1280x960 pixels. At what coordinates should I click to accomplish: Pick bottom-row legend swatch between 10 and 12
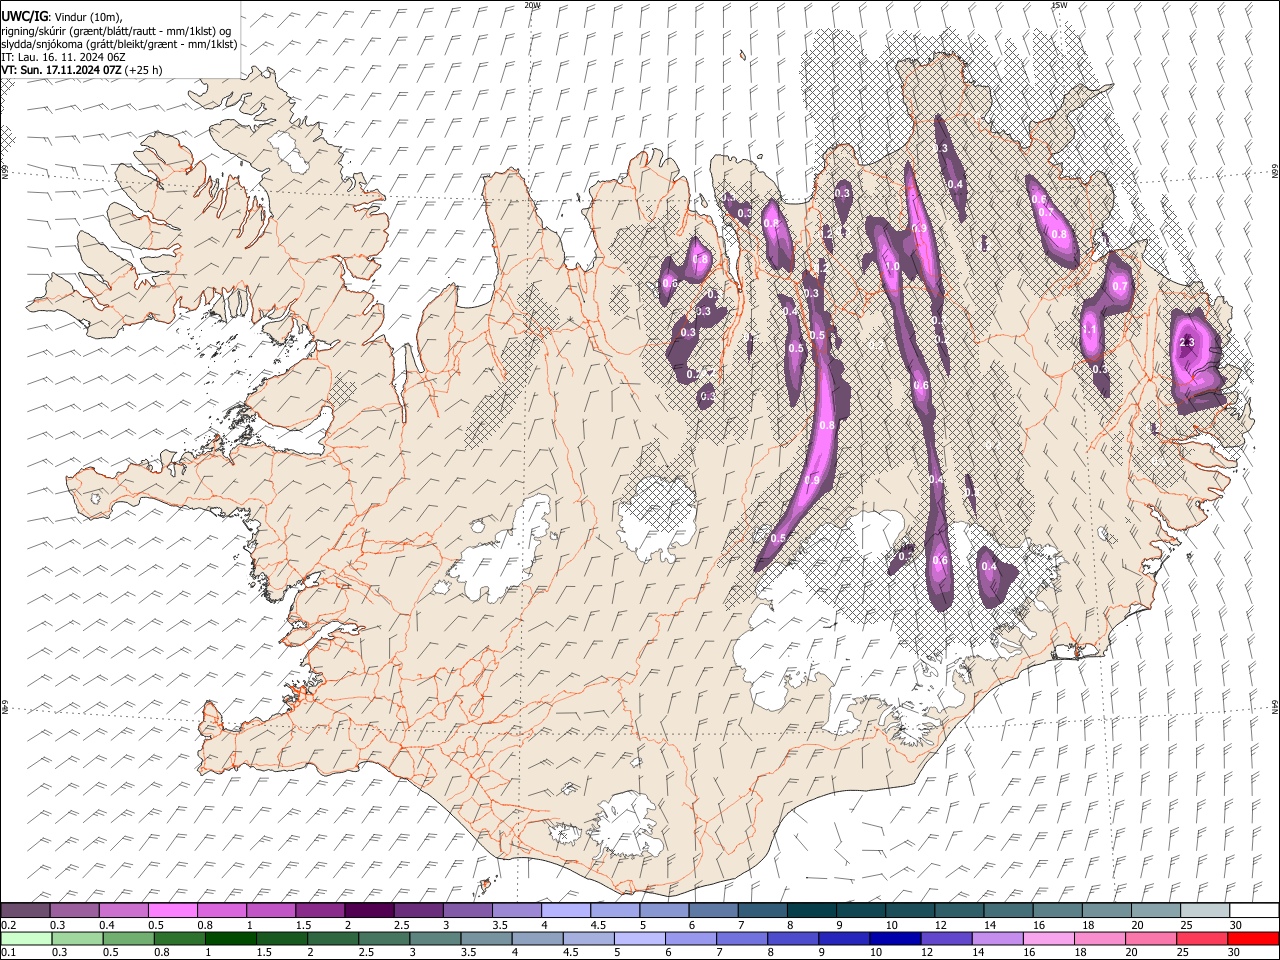pyautogui.click(x=895, y=938)
